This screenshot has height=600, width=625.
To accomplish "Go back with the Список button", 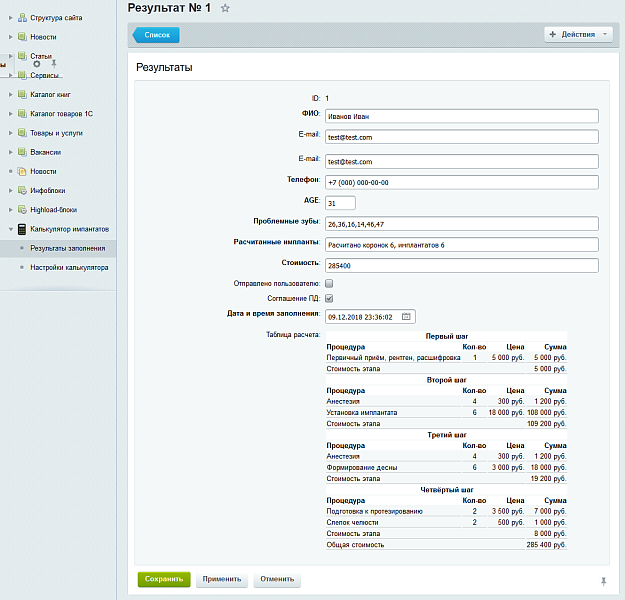I will (x=157, y=35).
